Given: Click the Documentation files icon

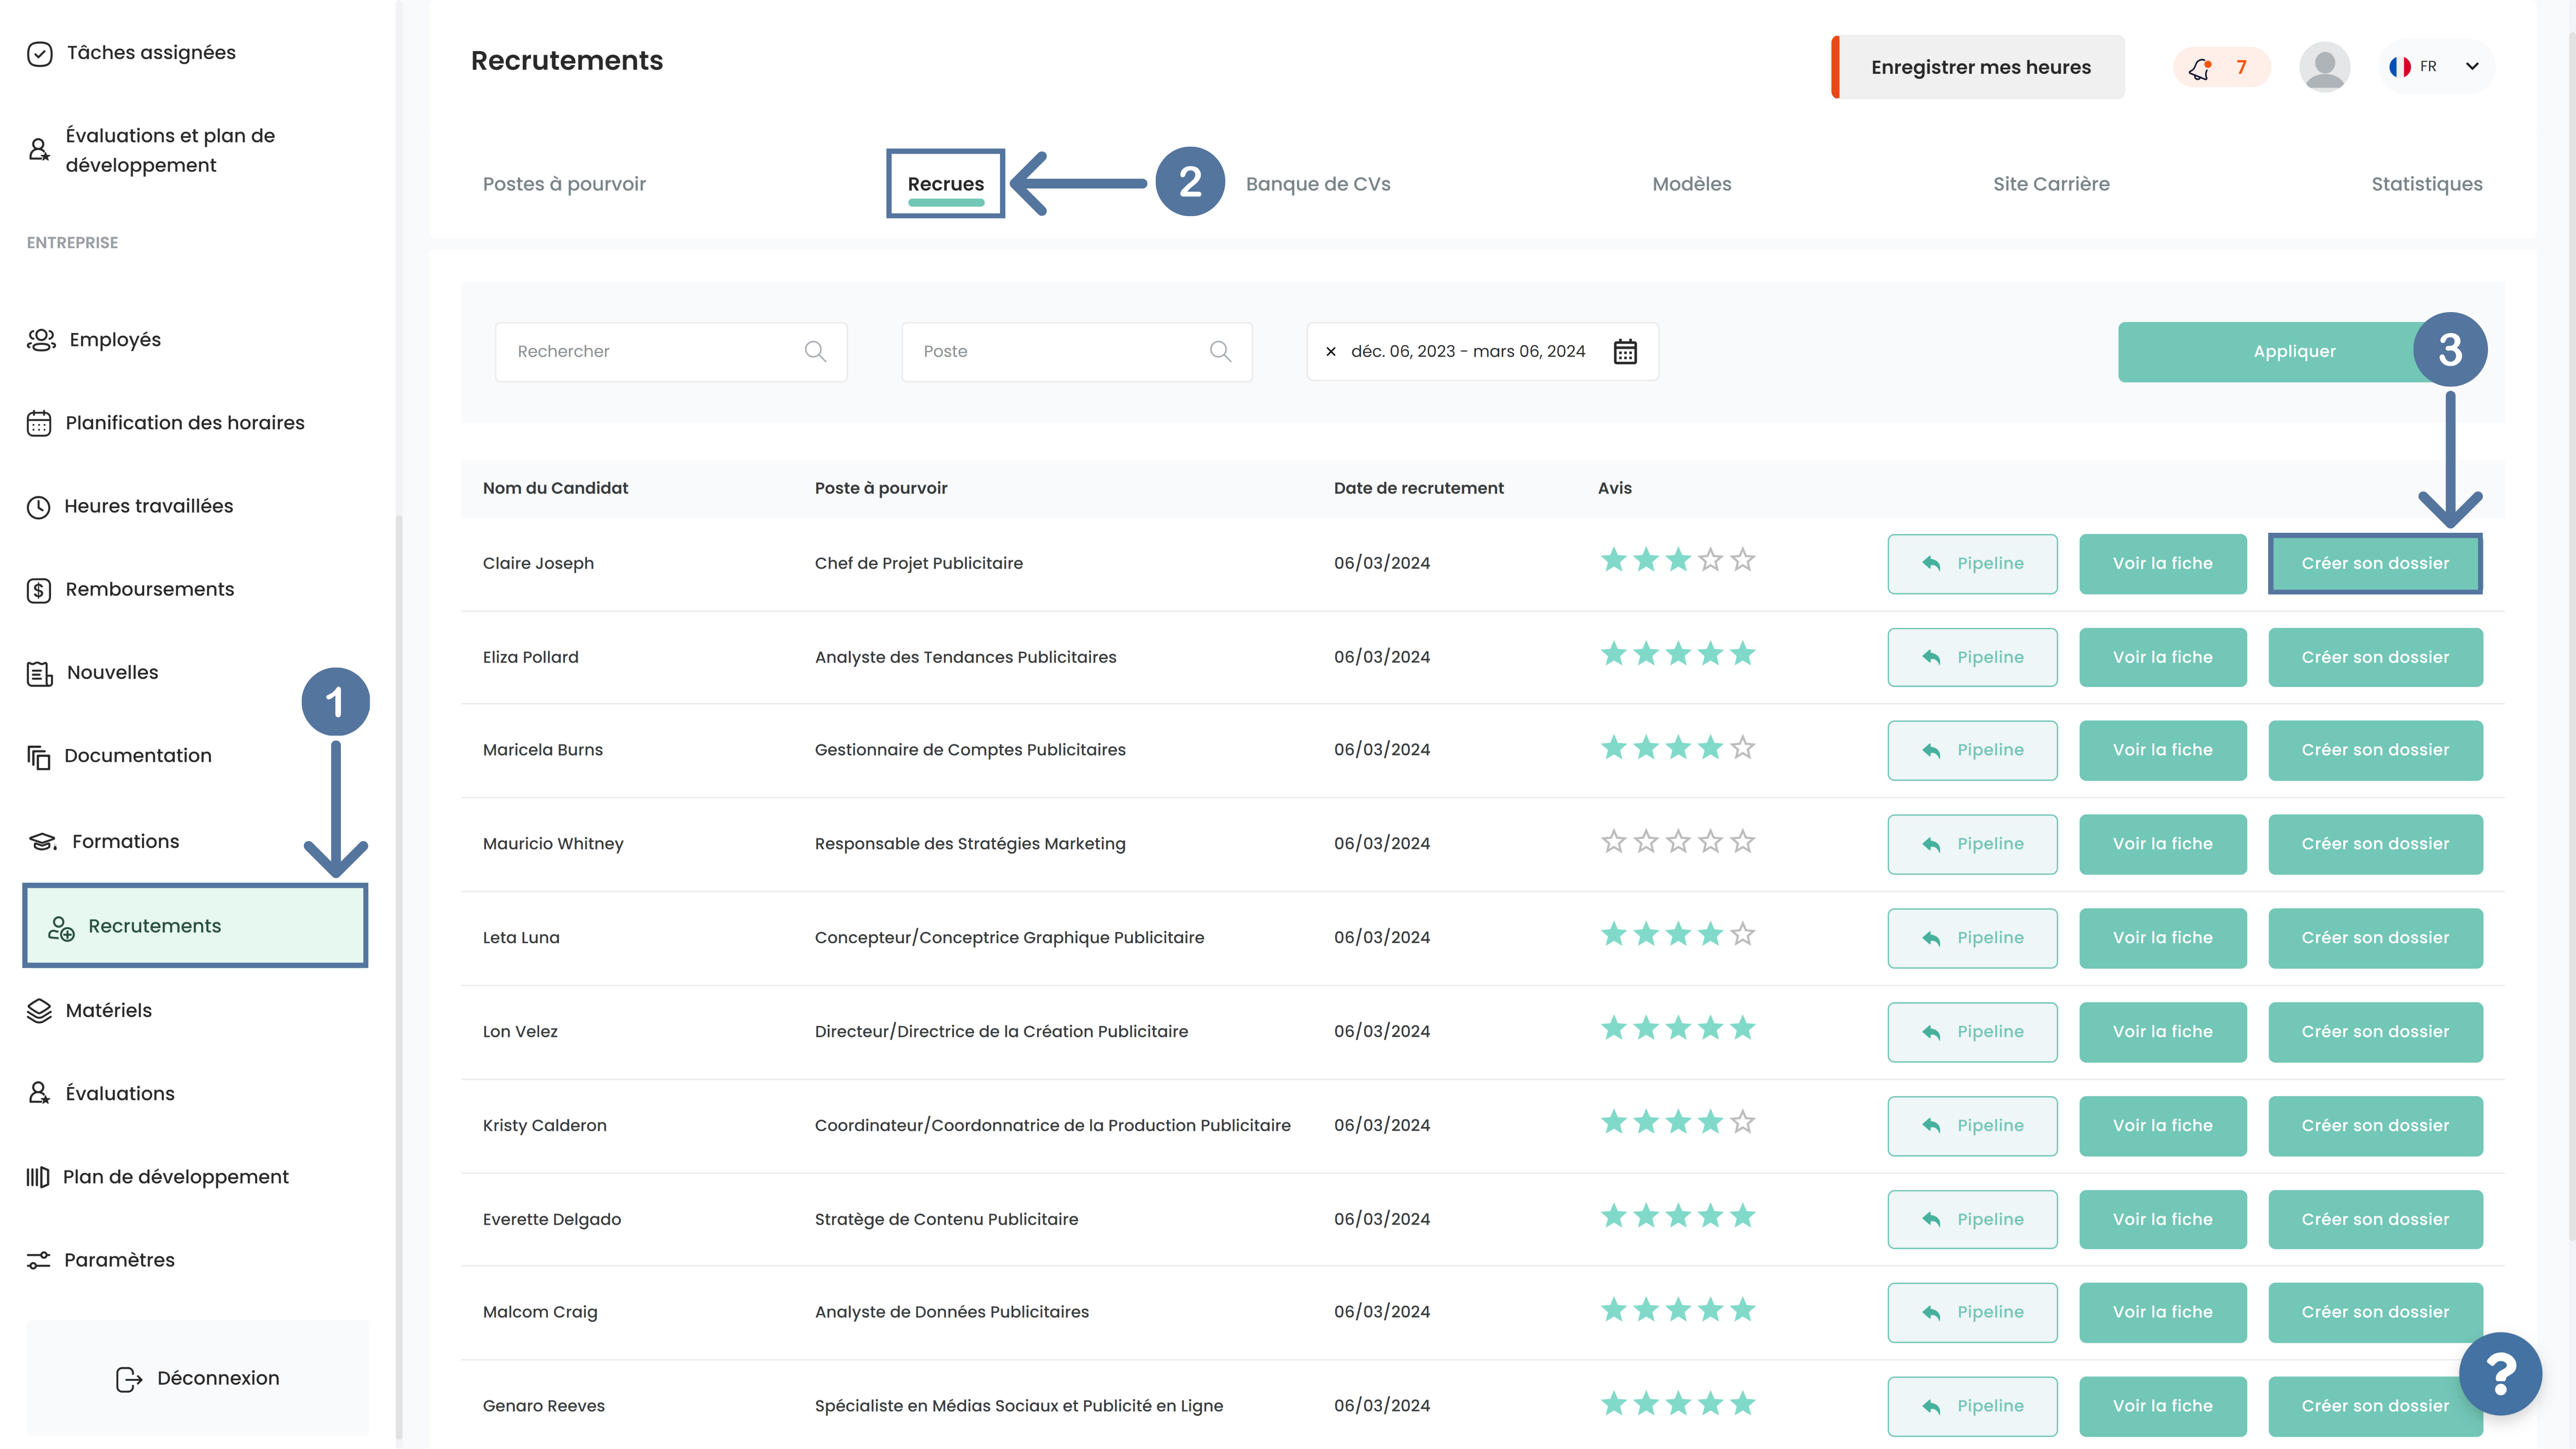Looking at the screenshot, I should coord(39,757).
